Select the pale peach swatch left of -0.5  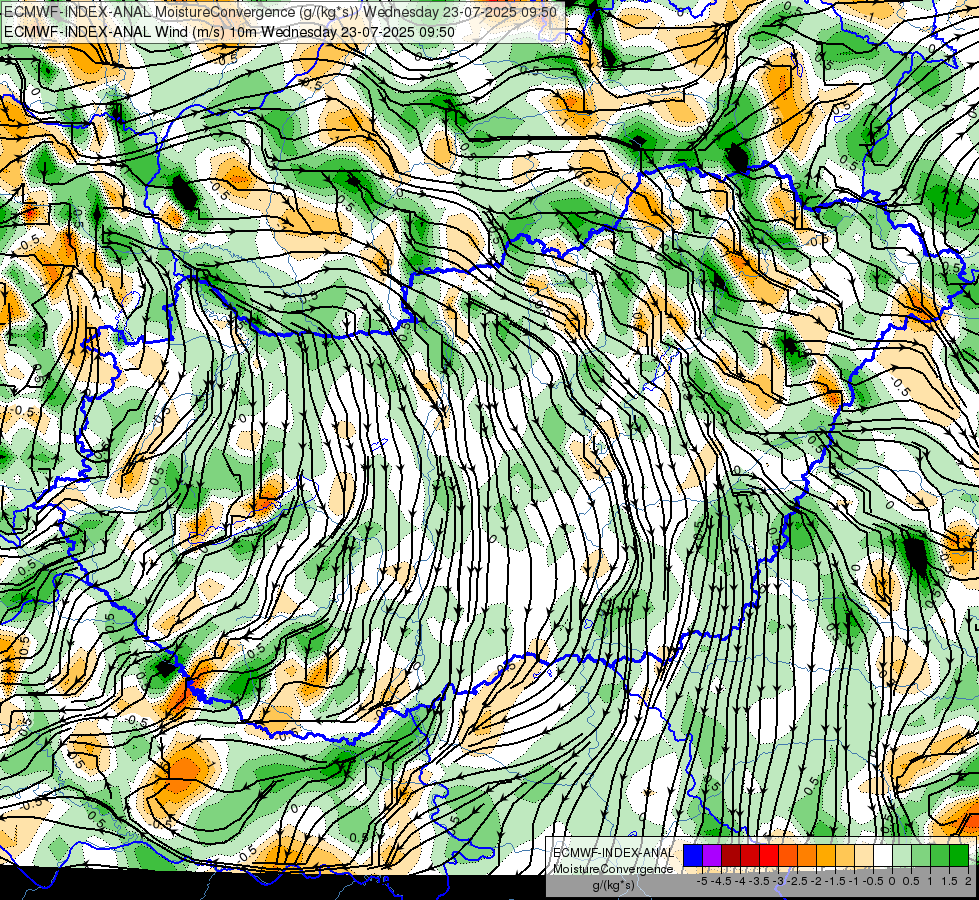(864, 855)
